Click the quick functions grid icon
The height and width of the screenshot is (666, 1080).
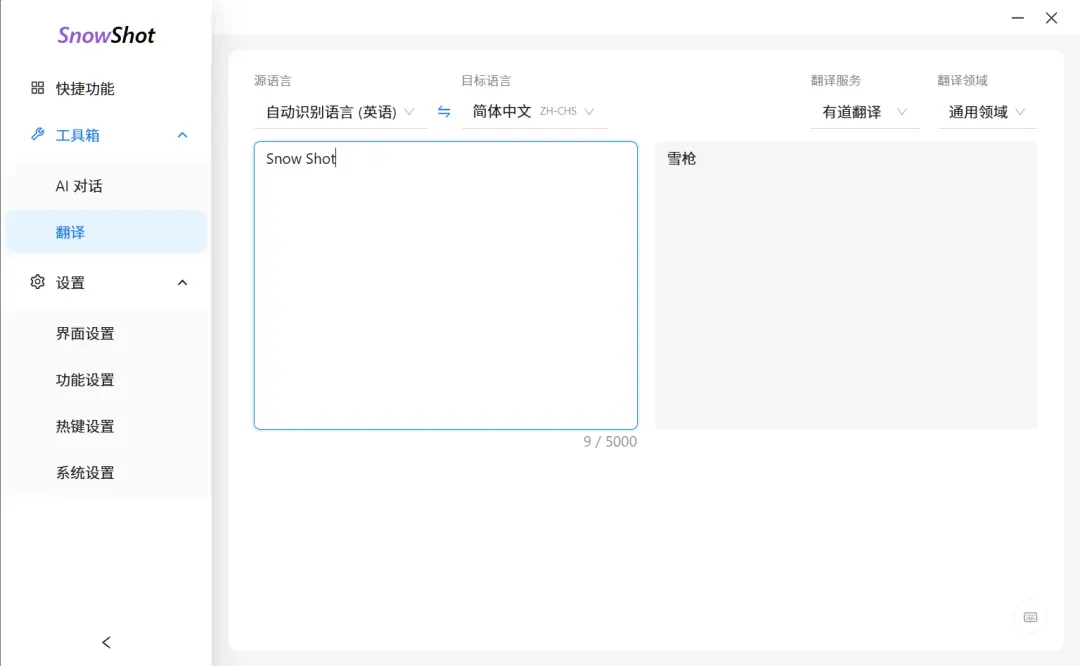tap(37, 87)
